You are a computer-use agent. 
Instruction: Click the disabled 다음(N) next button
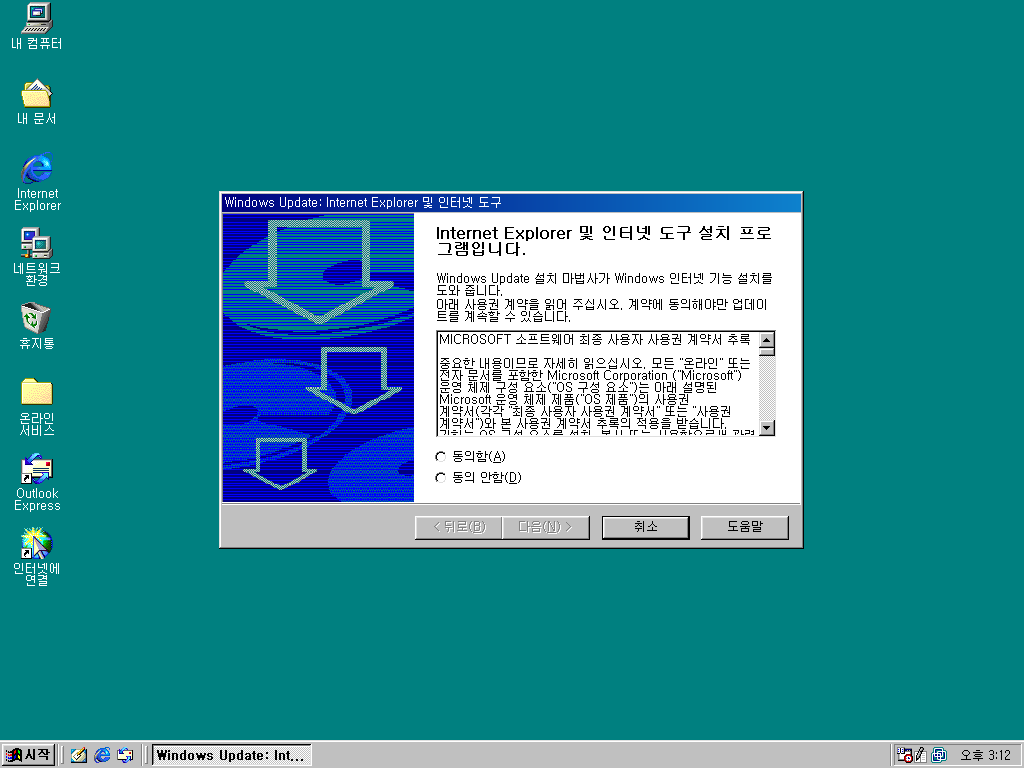(x=546, y=527)
